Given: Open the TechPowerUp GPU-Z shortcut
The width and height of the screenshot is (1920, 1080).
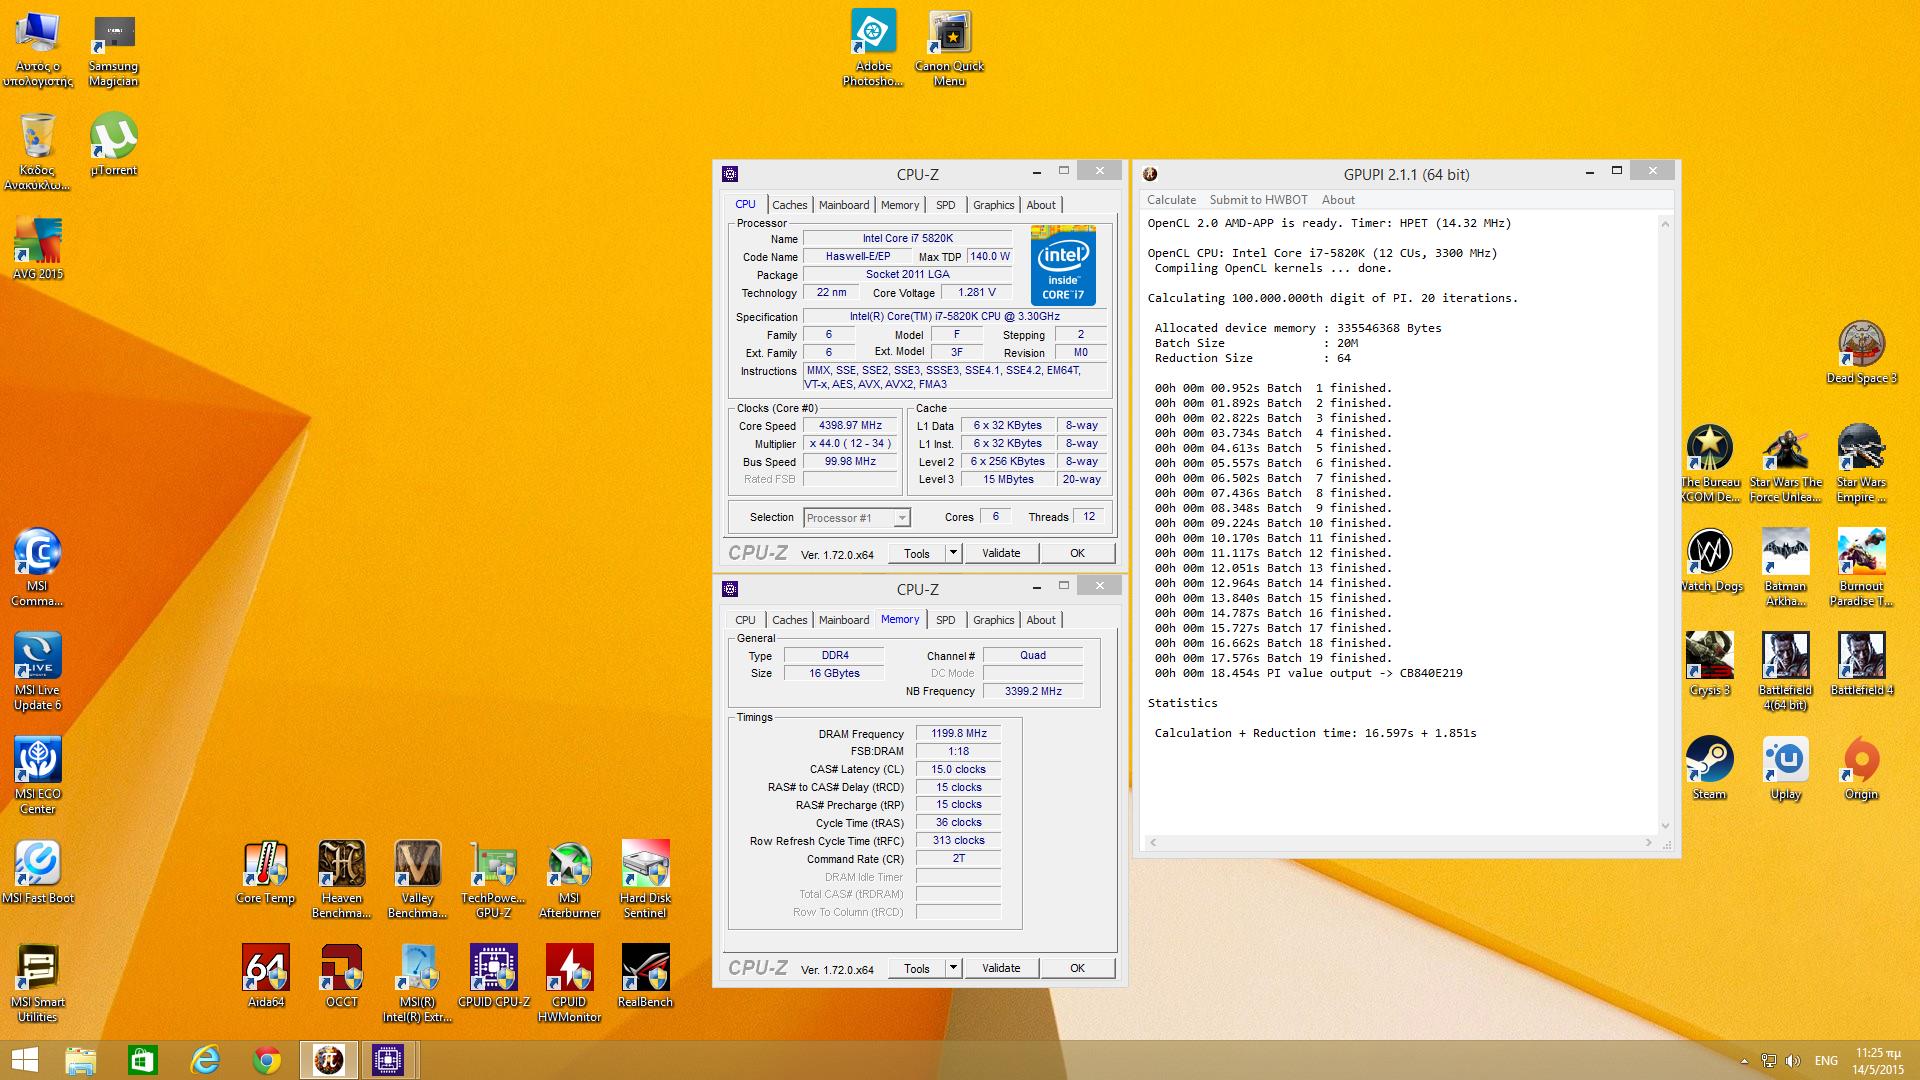Looking at the screenshot, I should point(493,880).
